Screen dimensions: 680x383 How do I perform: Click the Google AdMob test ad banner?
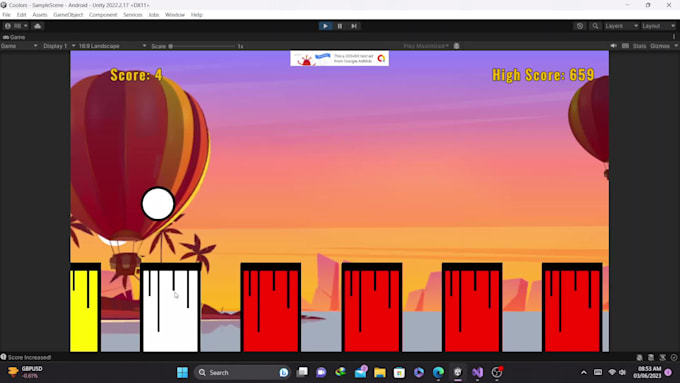coord(340,59)
